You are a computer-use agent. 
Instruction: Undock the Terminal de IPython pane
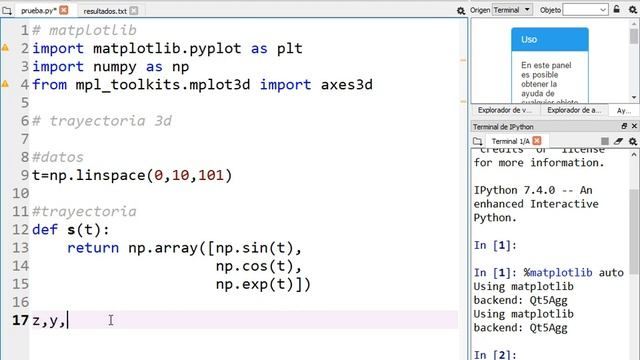(624, 126)
